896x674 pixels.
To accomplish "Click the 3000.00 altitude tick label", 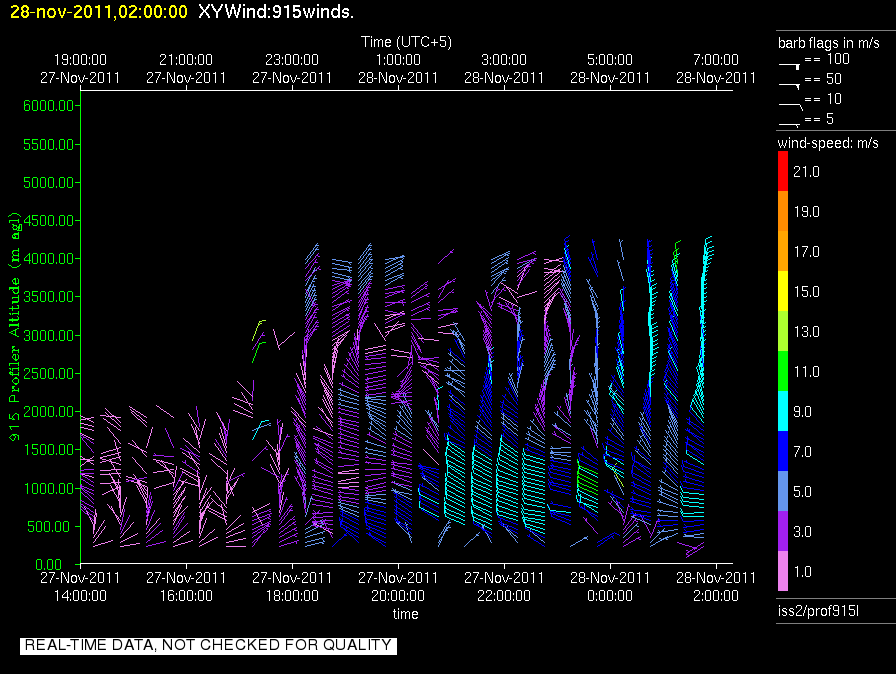I will 49,335.
